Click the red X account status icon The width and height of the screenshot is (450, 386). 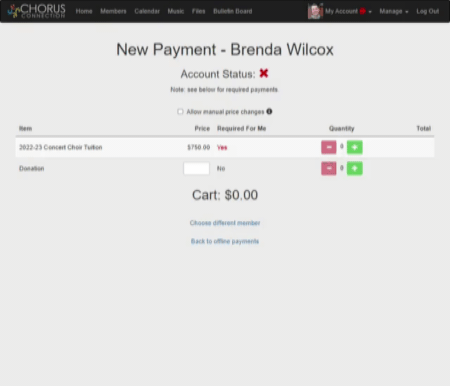264,73
